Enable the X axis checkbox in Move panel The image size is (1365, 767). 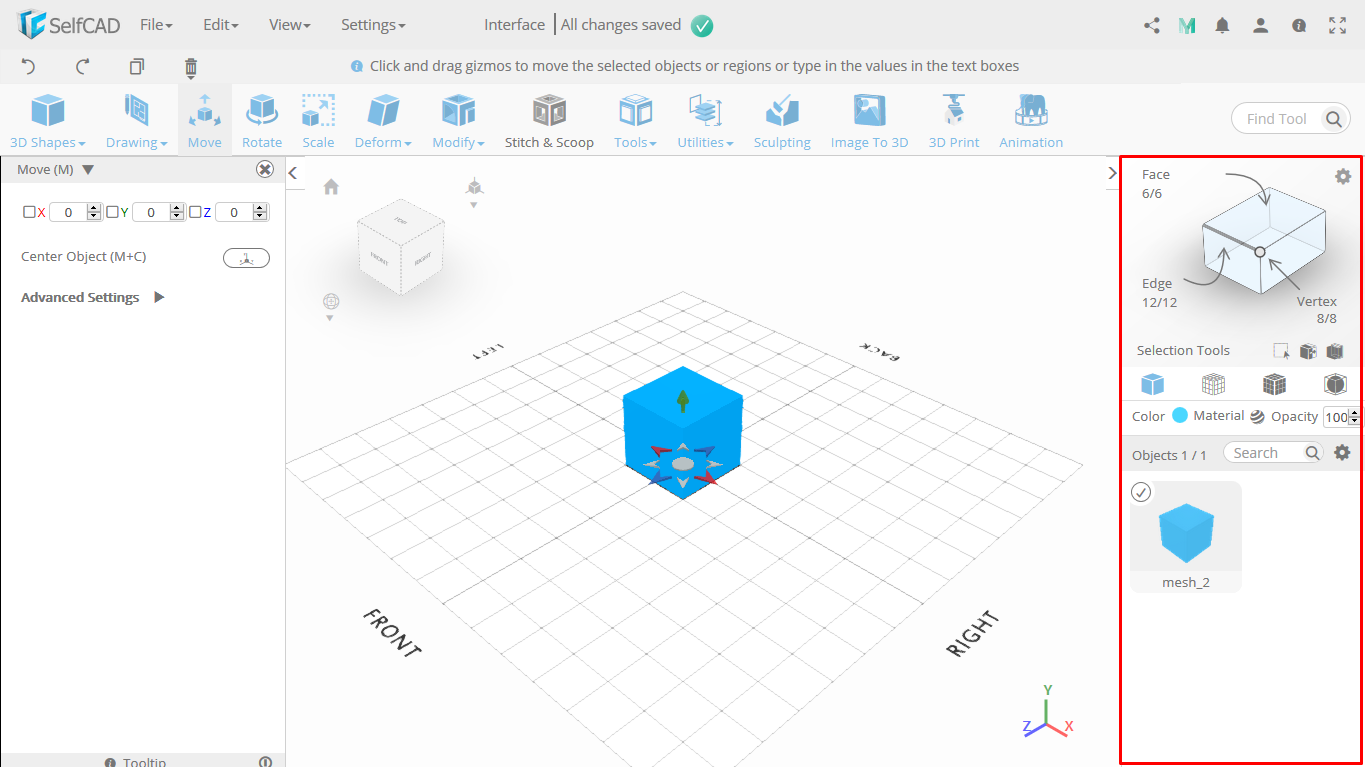click(28, 211)
